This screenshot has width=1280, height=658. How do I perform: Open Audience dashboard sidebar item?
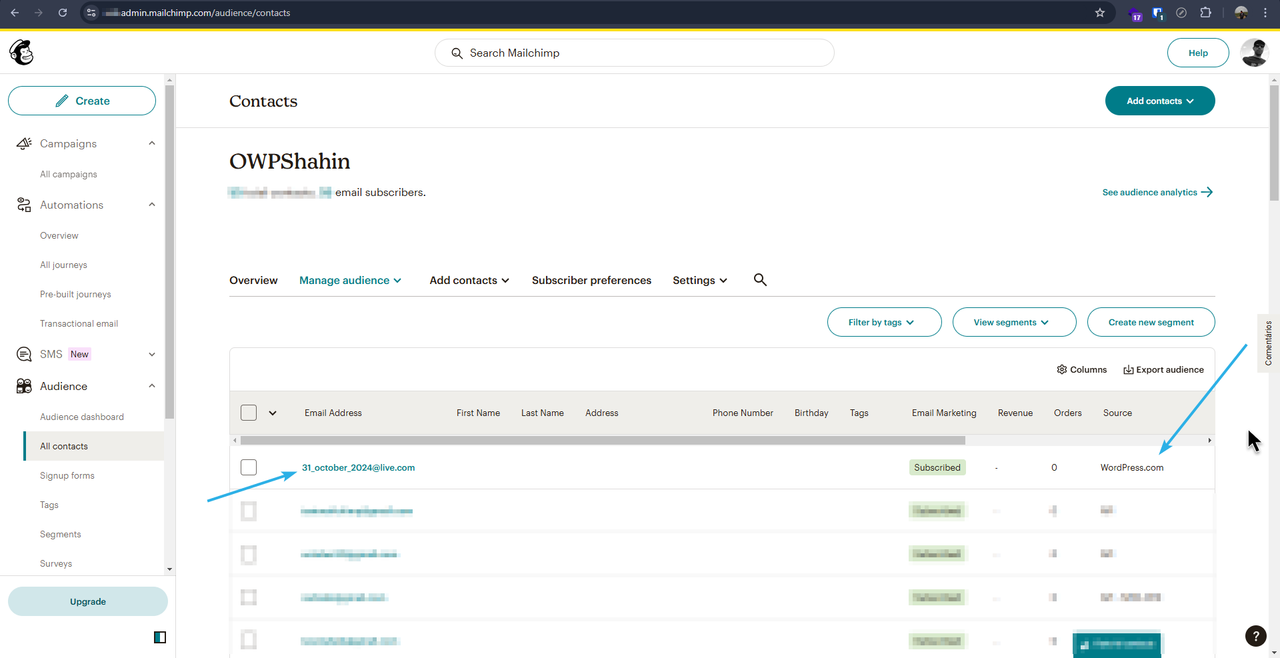(x=82, y=417)
